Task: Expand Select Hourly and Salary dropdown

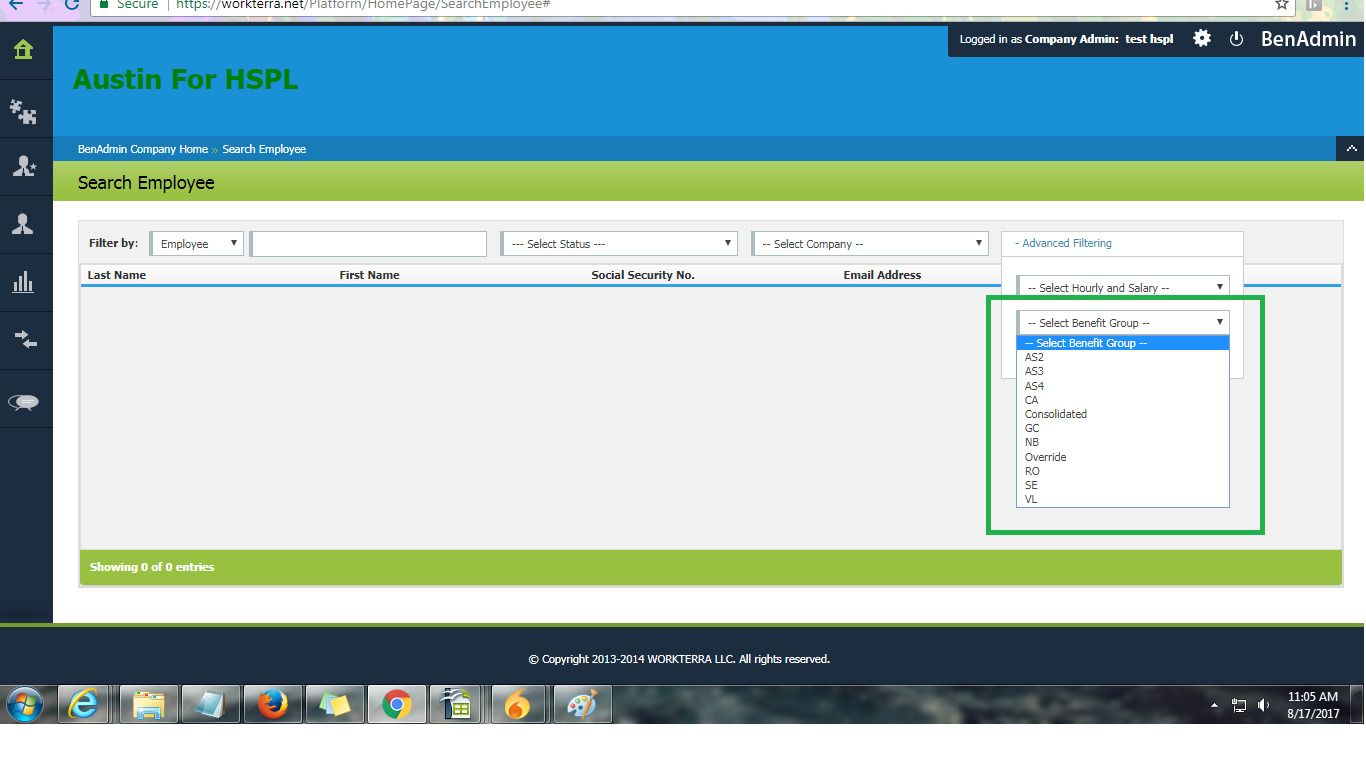Action: (1123, 288)
